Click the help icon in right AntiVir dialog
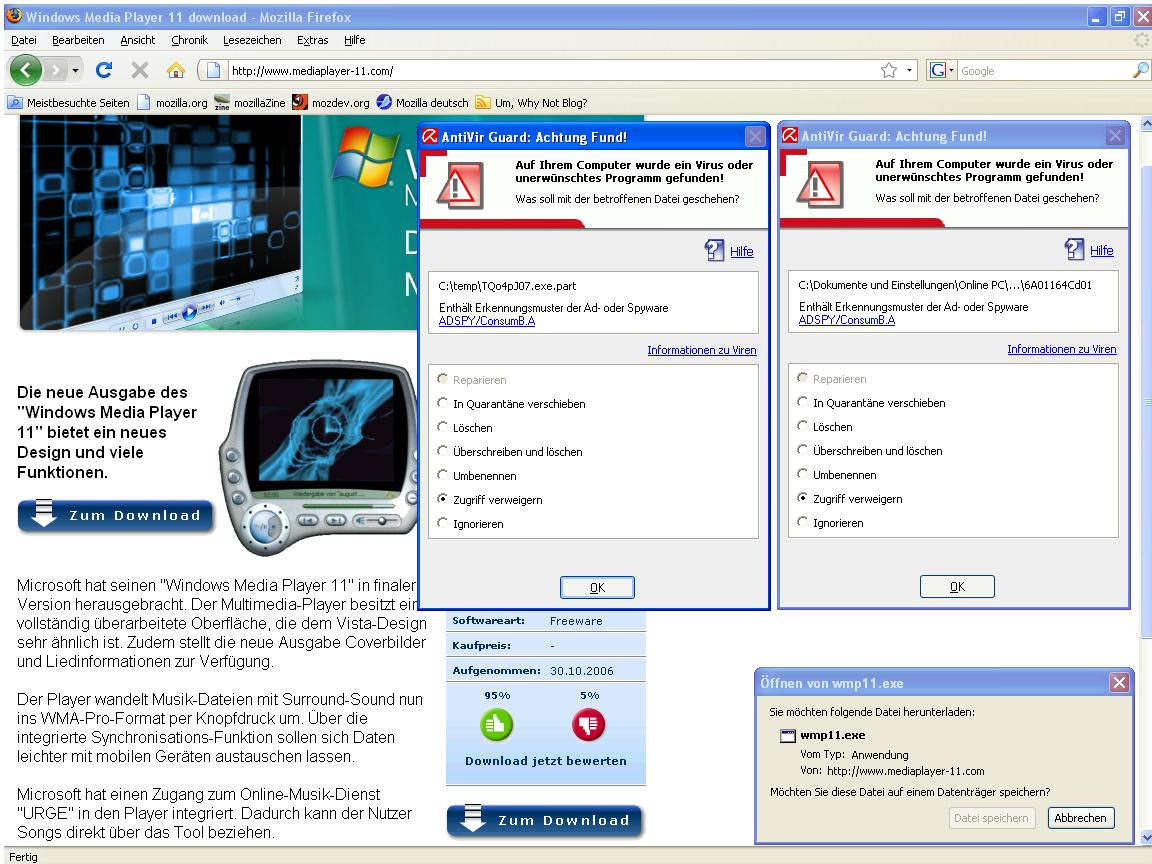Screen dimensions: 1152x864 [1074, 250]
